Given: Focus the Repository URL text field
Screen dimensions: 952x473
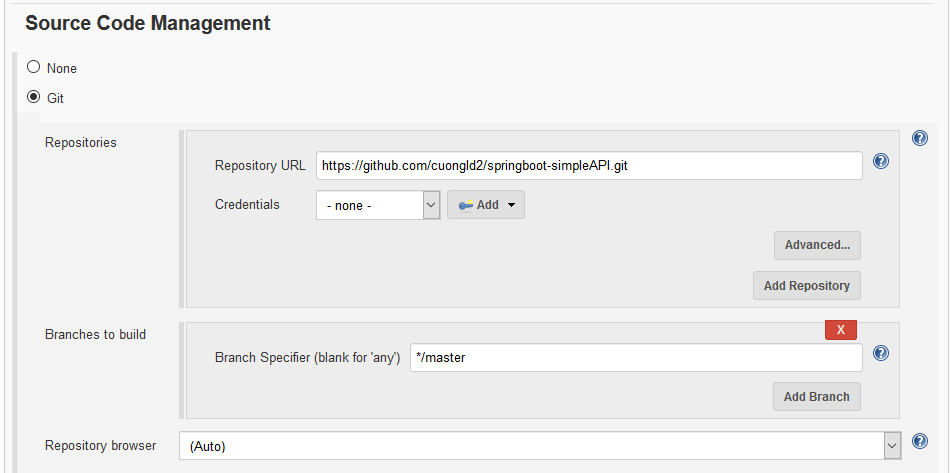Looking at the screenshot, I should point(589,165).
